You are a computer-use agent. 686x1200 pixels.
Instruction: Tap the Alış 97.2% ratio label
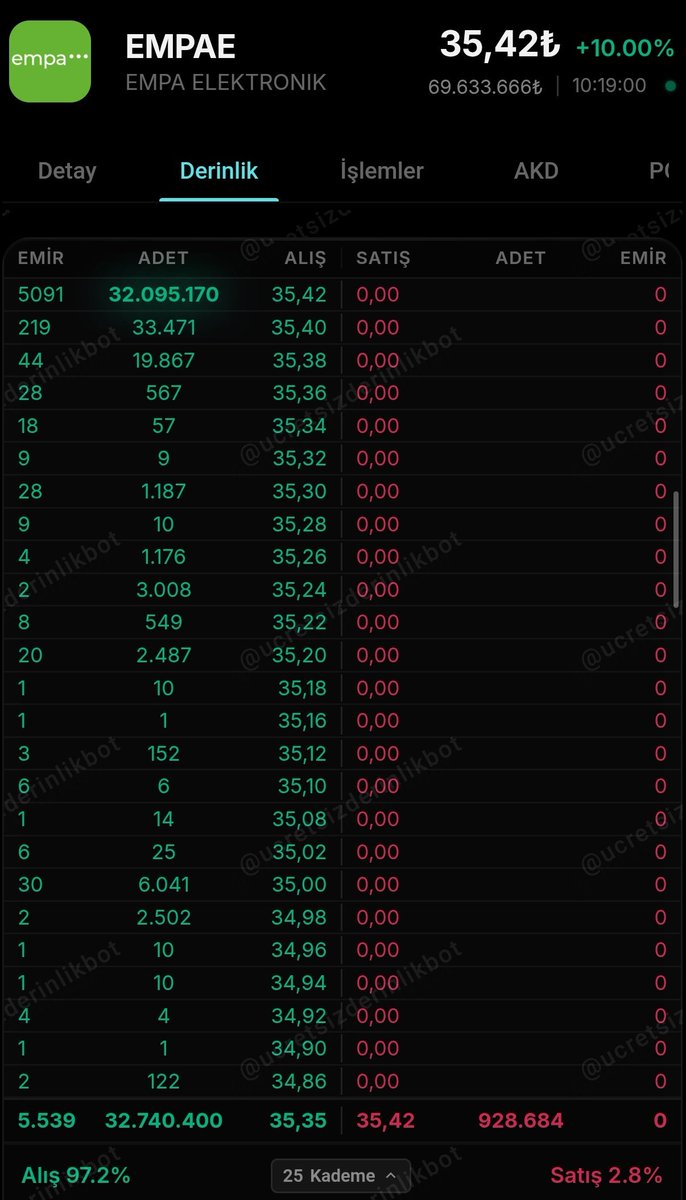(x=76, y=1175)
